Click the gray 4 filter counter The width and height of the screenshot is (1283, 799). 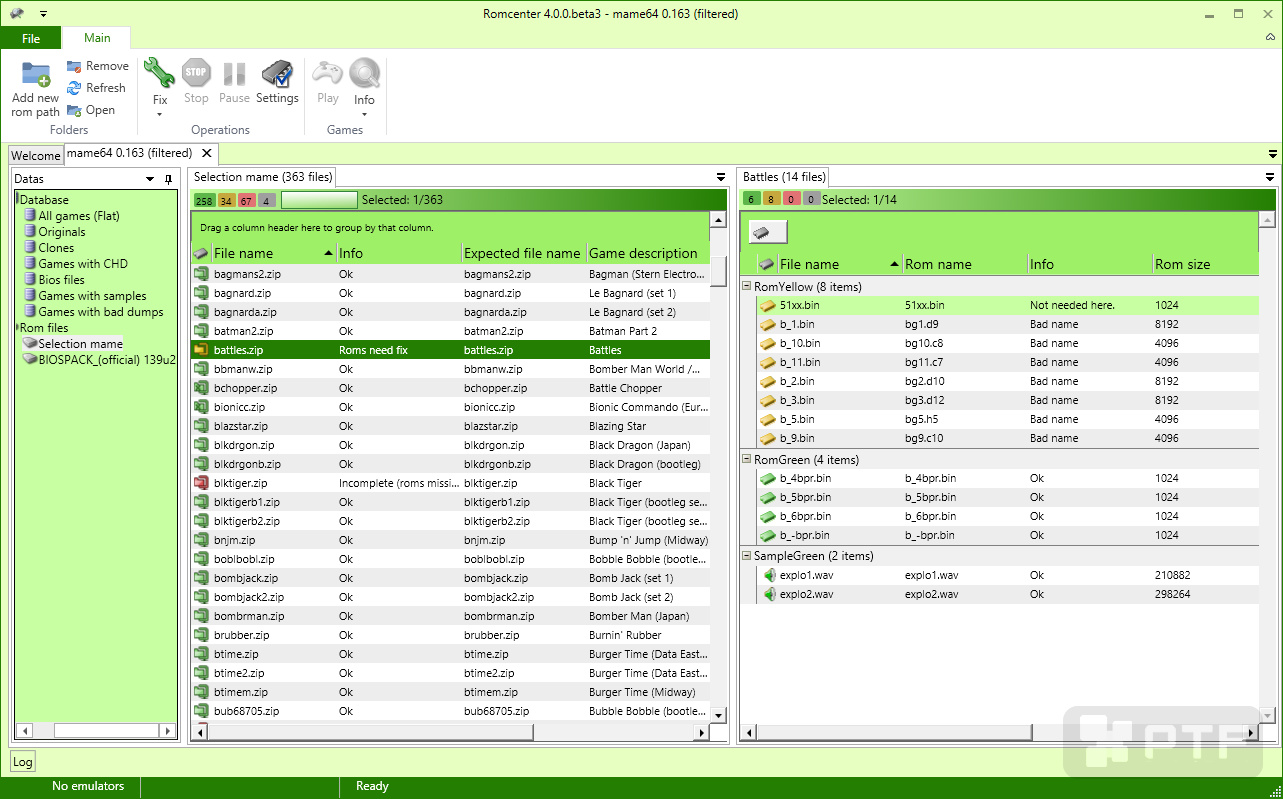pos(266,200)
